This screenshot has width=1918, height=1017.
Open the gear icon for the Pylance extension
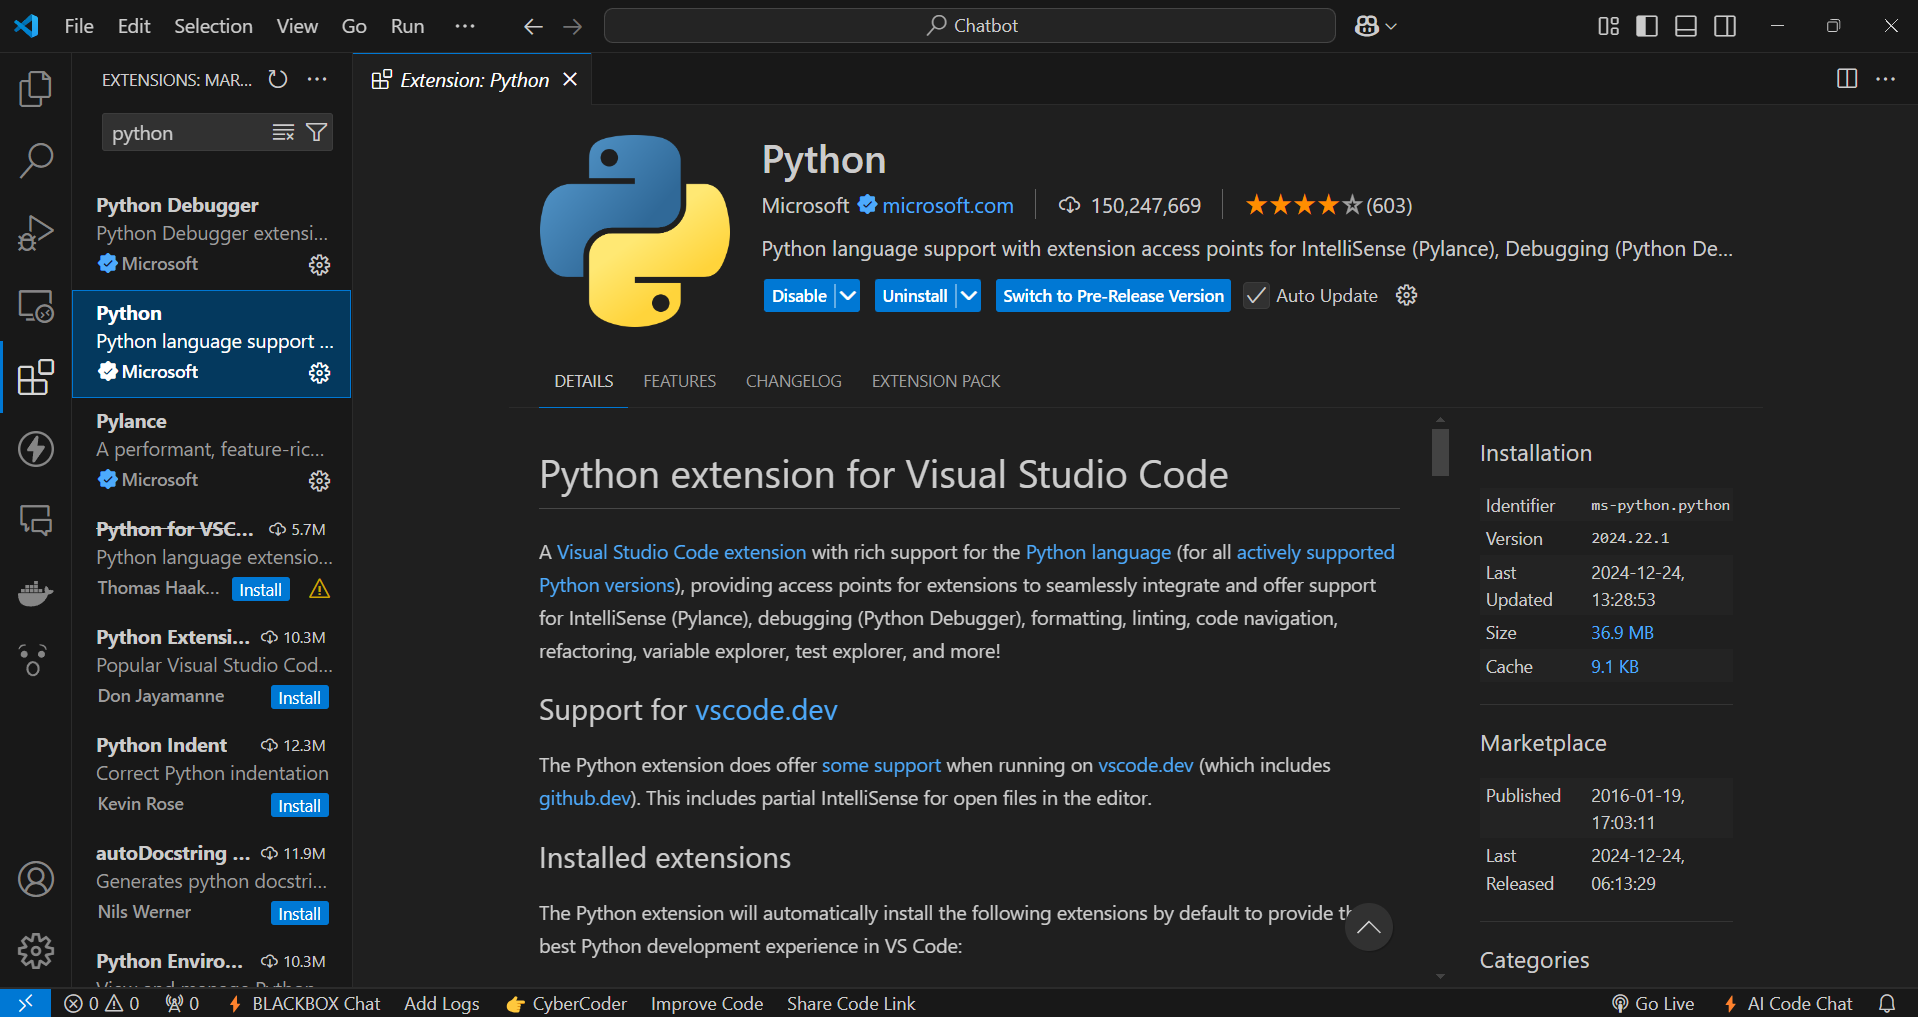pyautogui.click(x=319, y=481)
